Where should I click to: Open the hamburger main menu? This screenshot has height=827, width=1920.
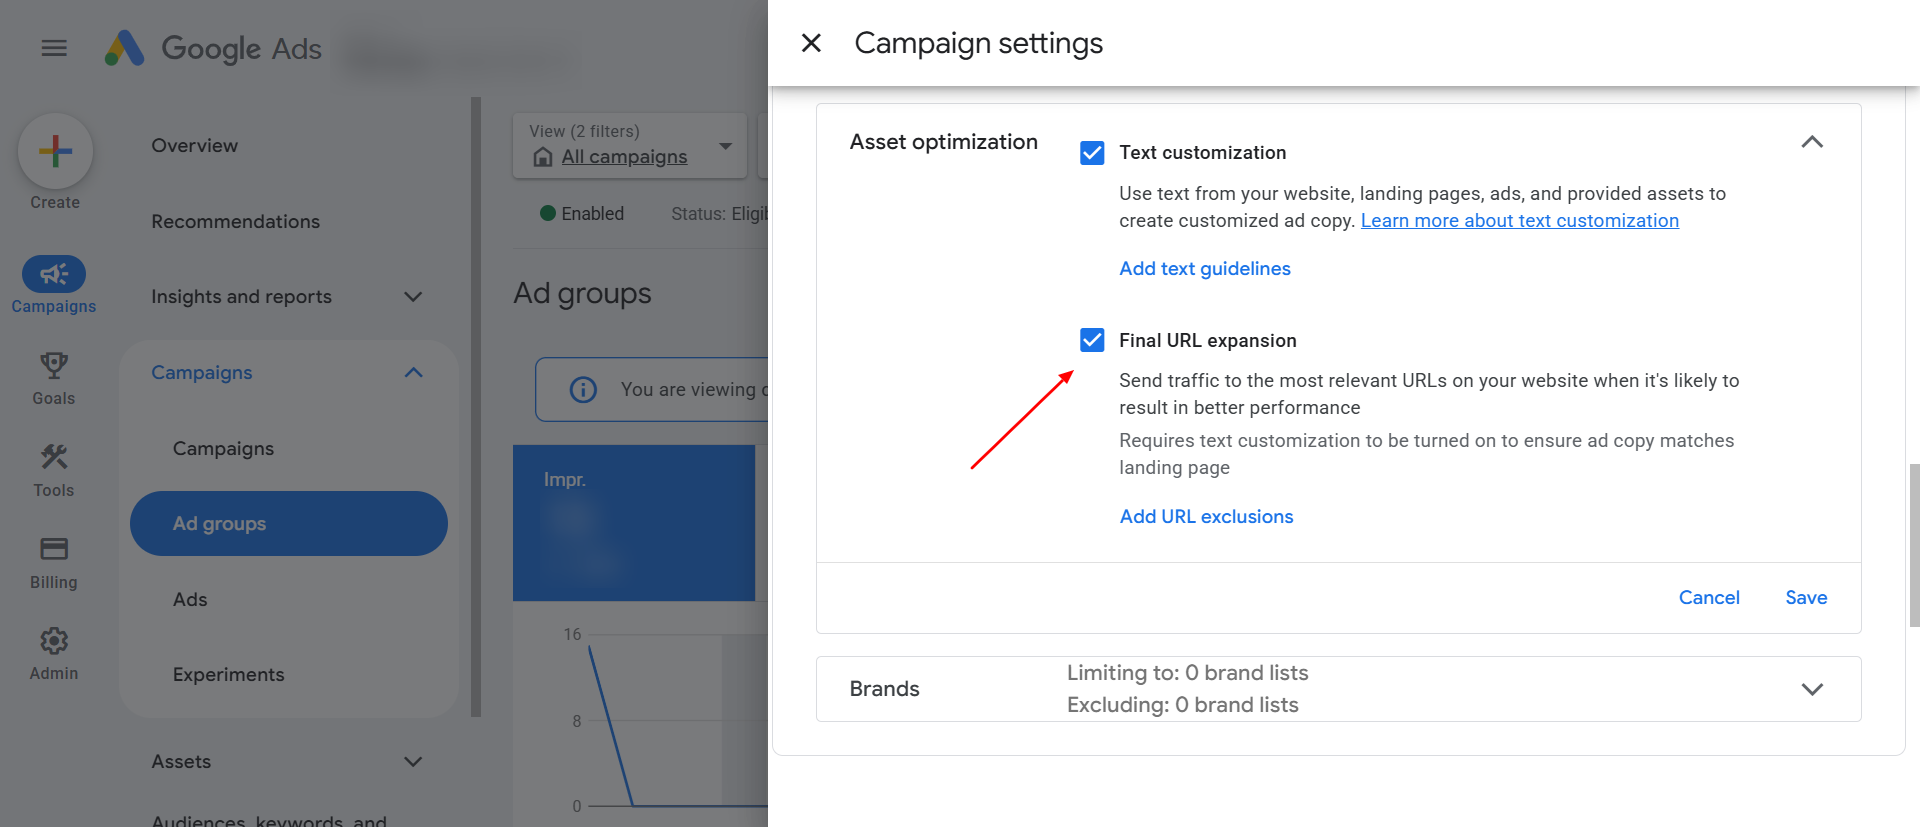[54, 48]
